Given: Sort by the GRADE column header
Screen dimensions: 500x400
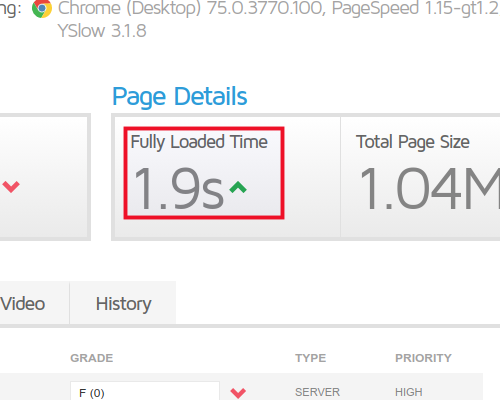Looking at the screenshot, I should (92, 358).
